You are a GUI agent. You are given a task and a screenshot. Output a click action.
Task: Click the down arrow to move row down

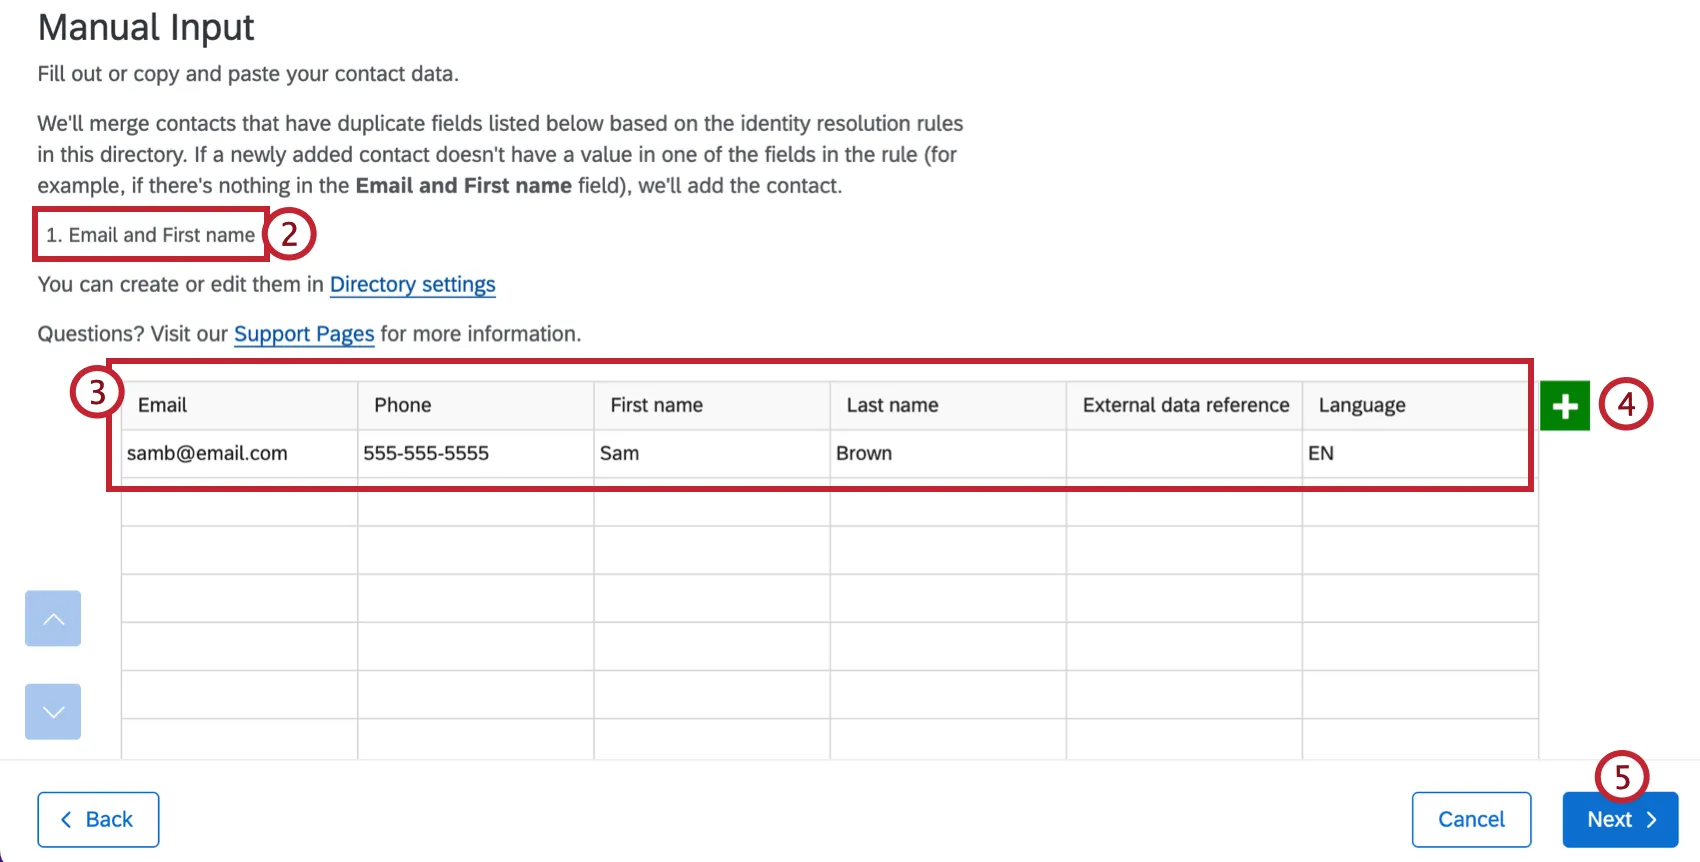(52, 711)
